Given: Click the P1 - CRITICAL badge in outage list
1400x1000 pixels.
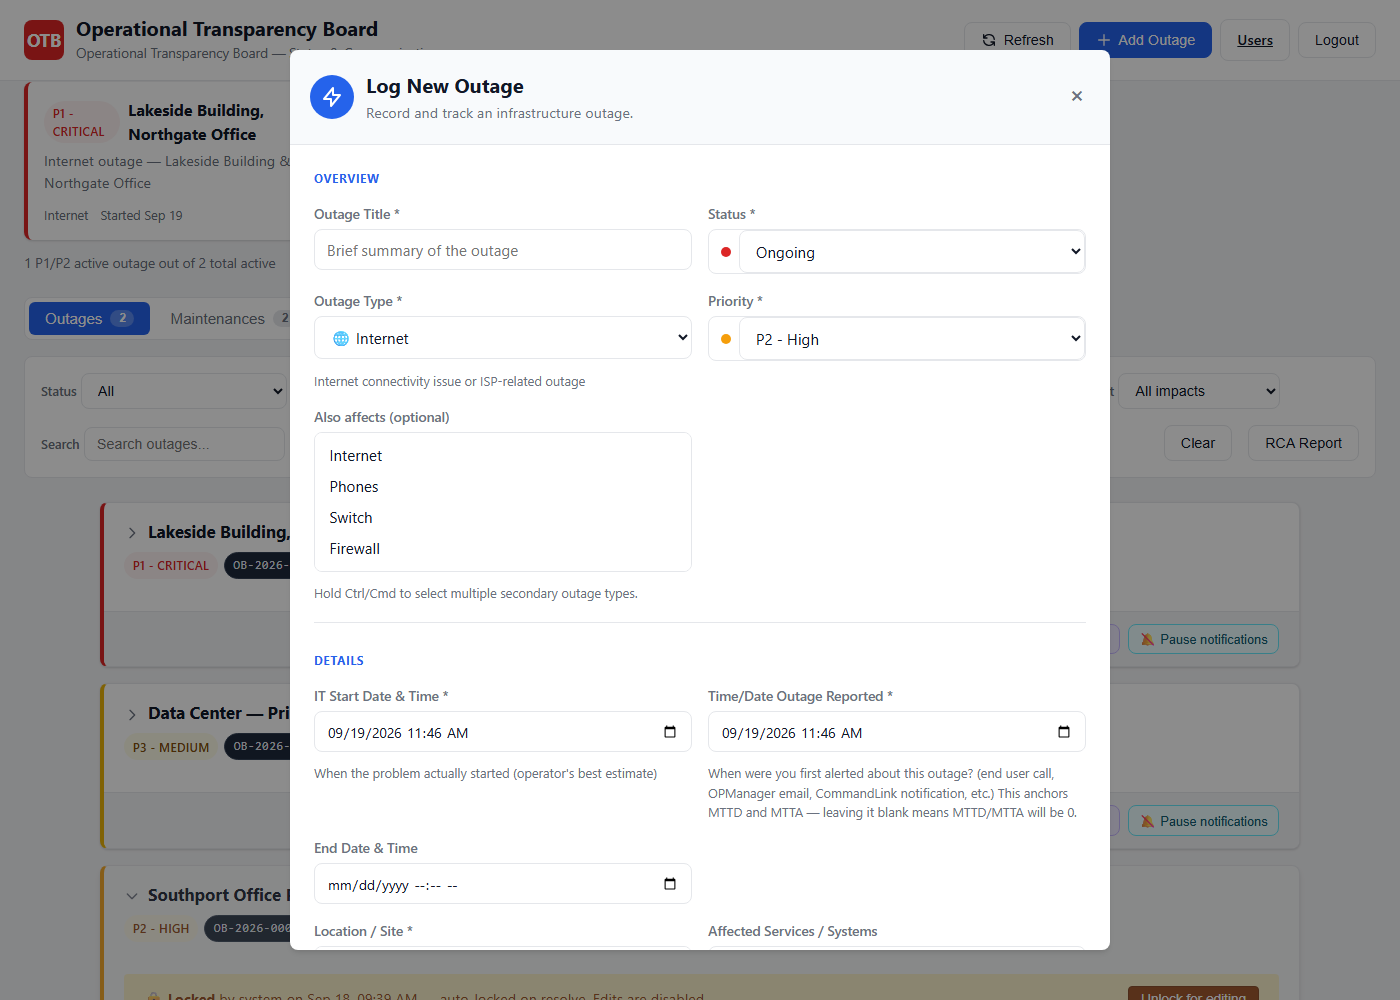Looking at the screenshot, I should pyautogui.click(x=171, y=566).
